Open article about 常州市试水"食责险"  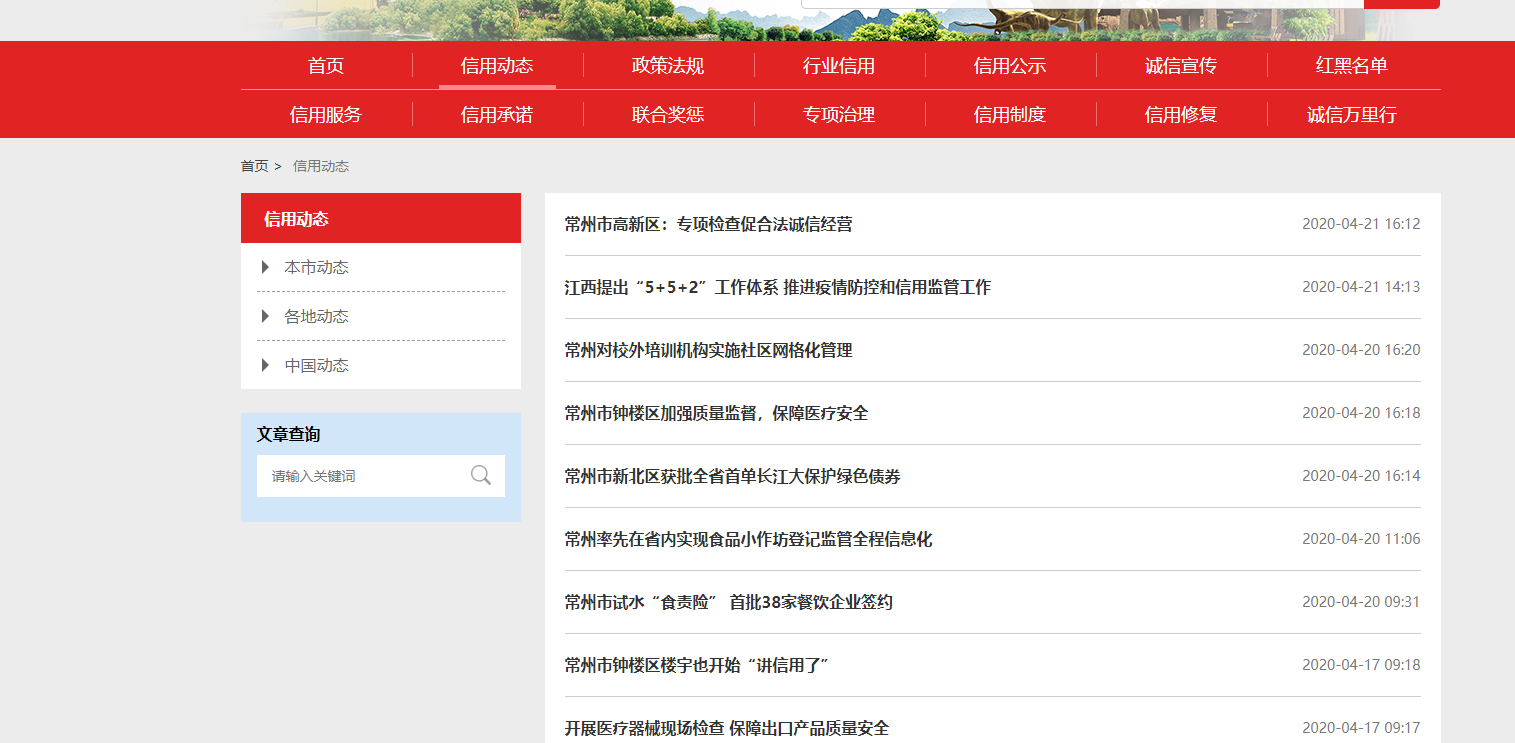click(x=728, y=603)
